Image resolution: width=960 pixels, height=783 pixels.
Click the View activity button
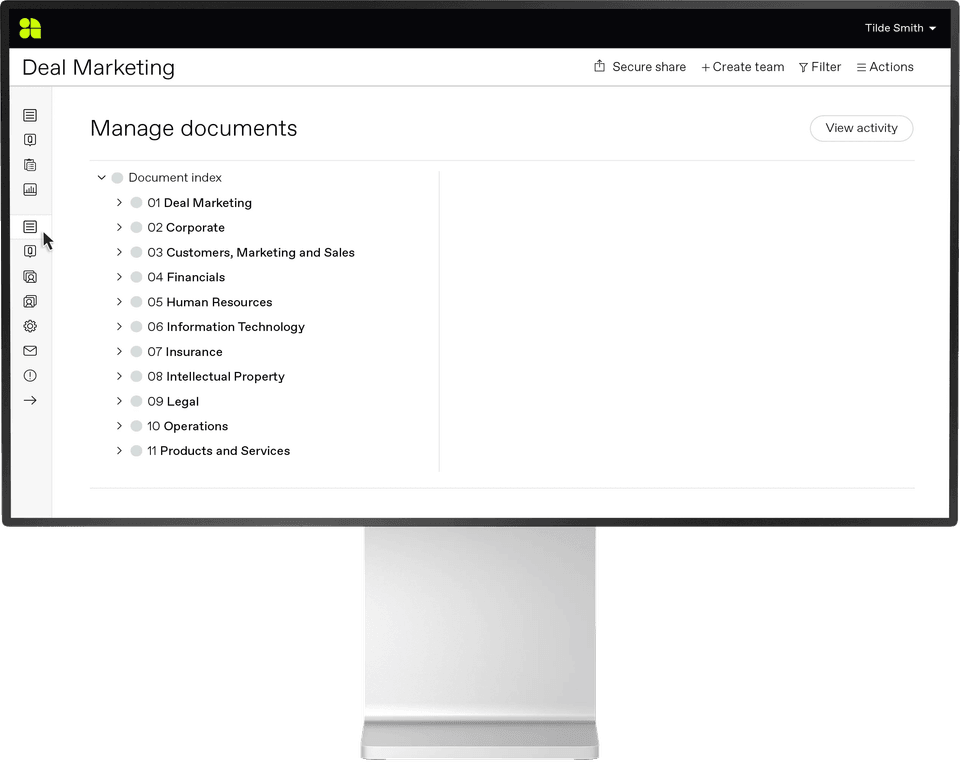pyautogui.click(x=861, y=128)
